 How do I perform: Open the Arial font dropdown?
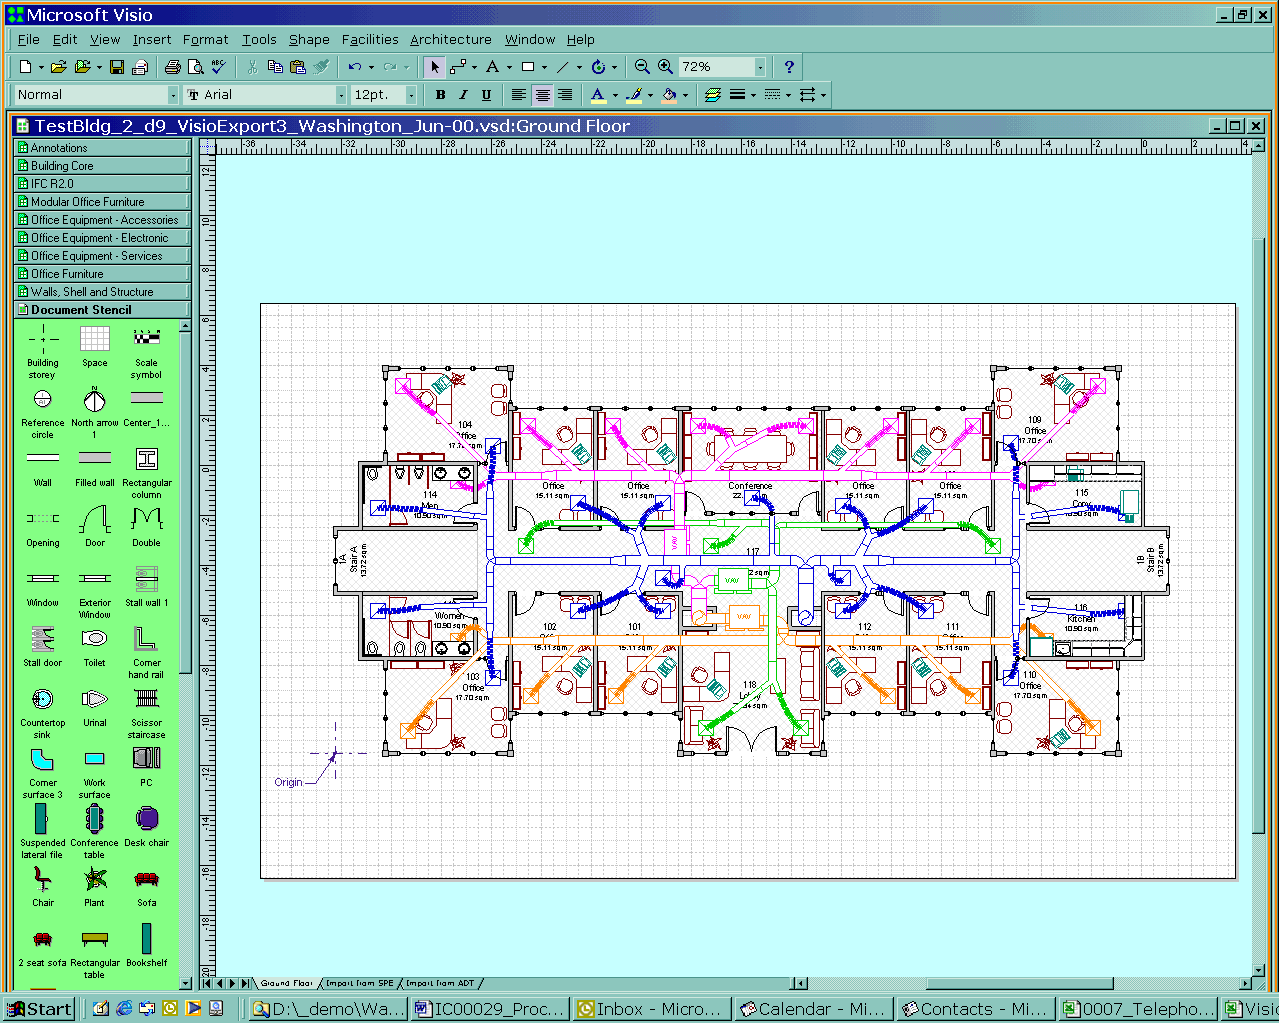click(341, 95)
